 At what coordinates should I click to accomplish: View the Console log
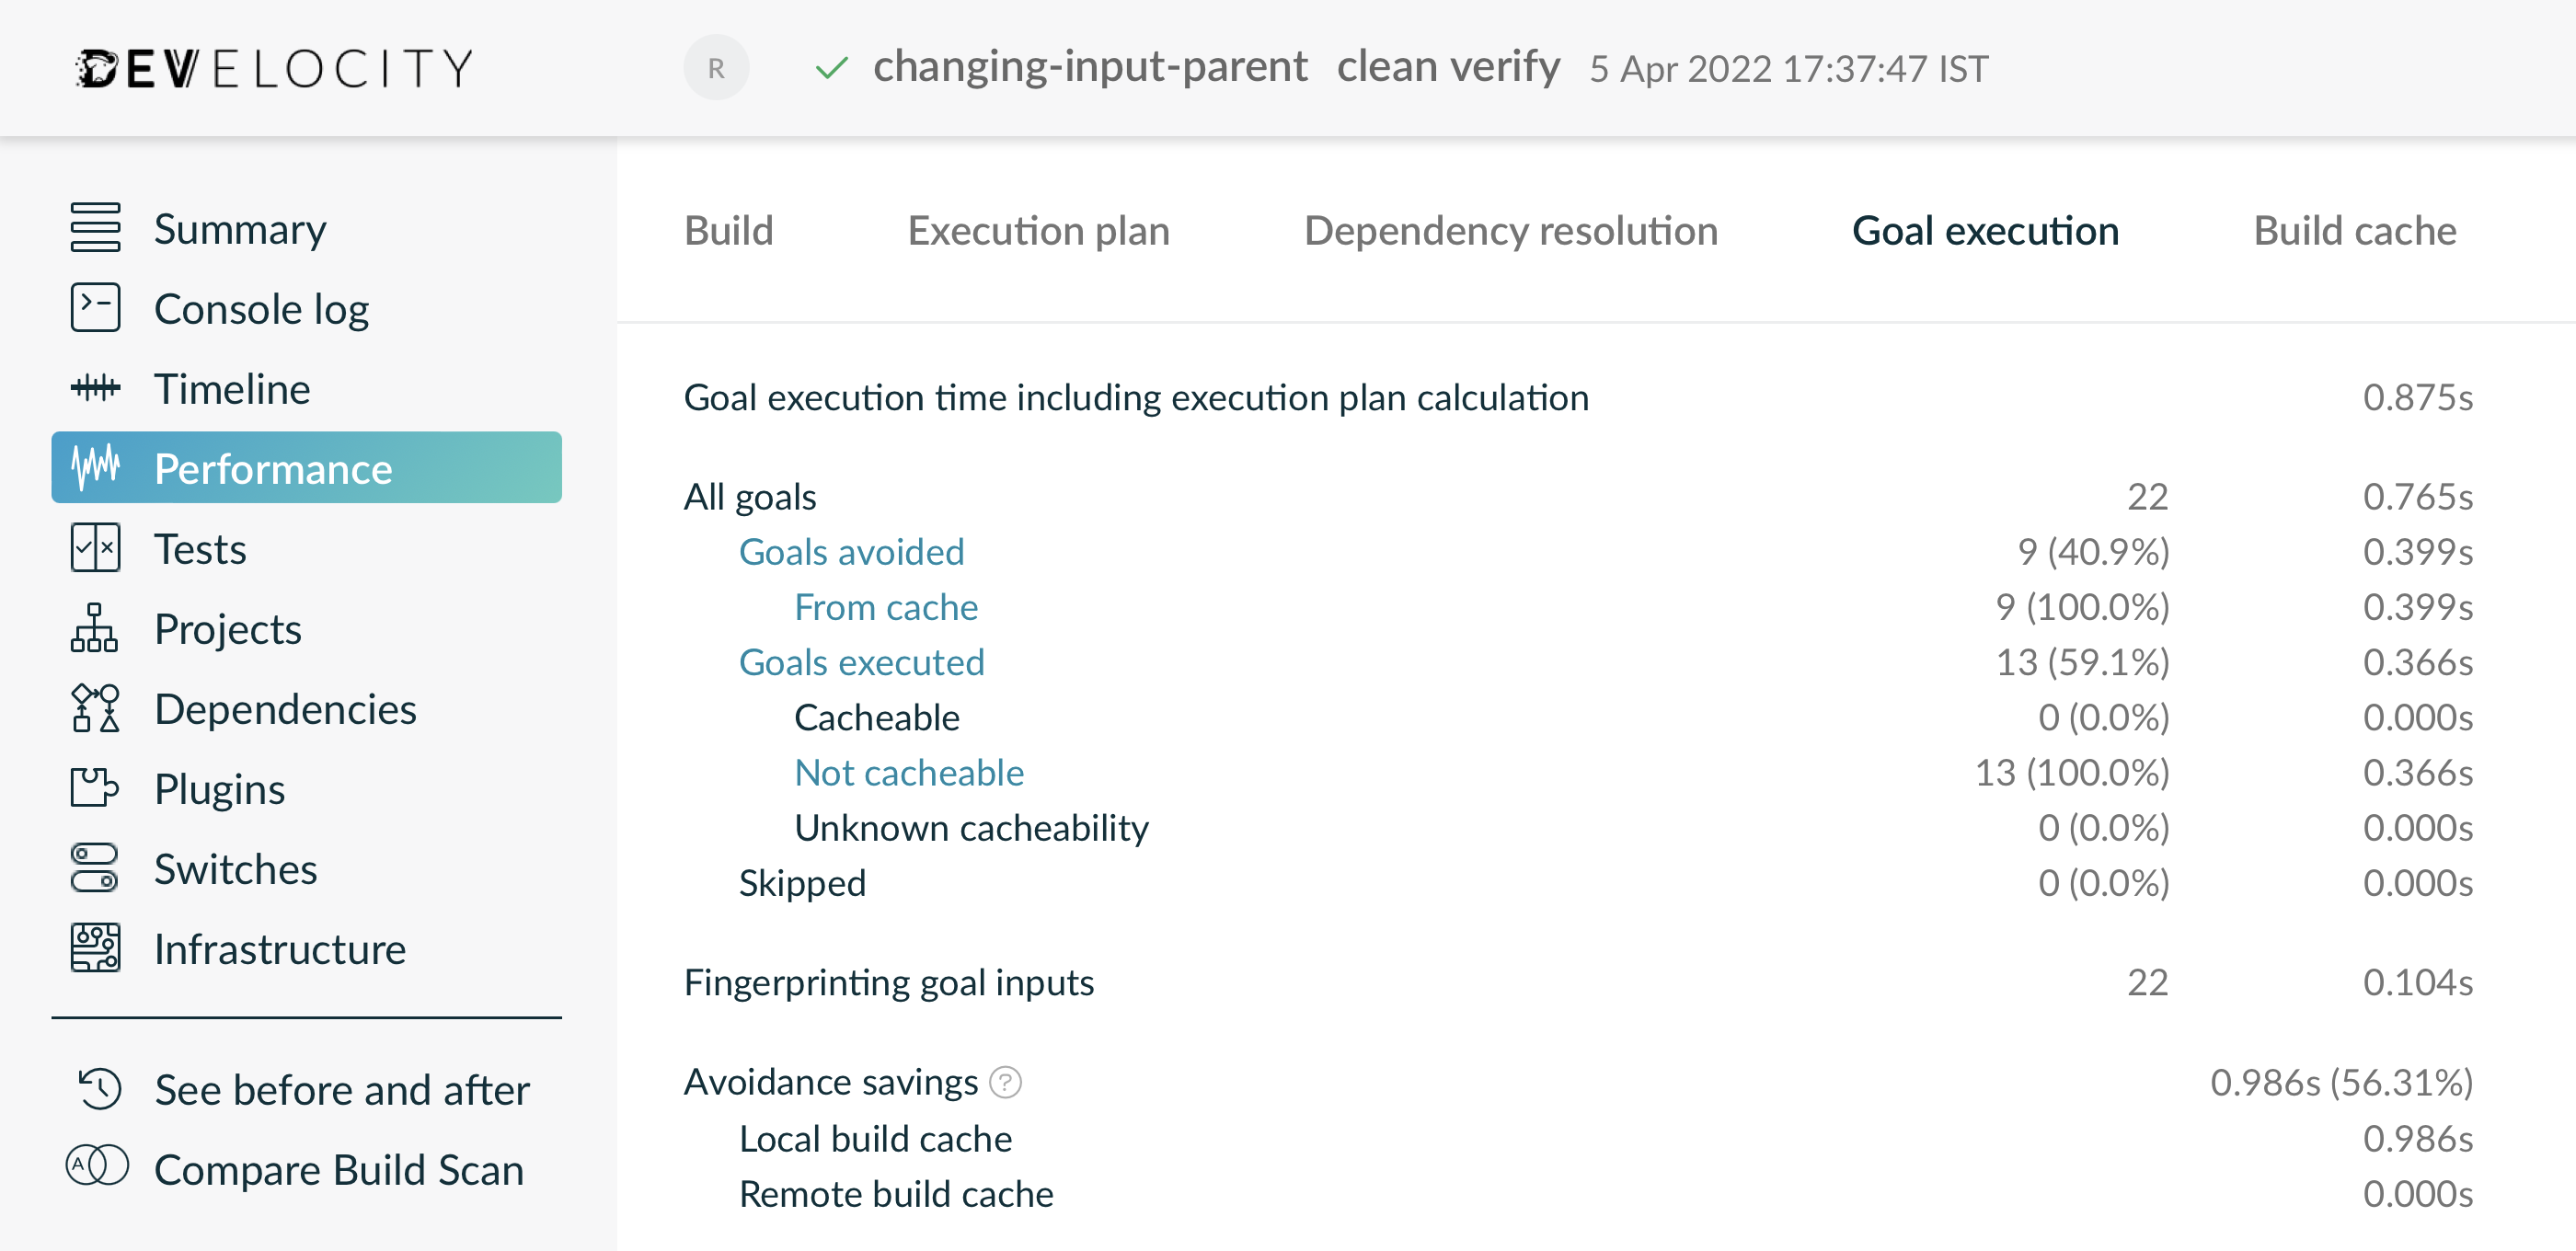[x=261, y=308]
